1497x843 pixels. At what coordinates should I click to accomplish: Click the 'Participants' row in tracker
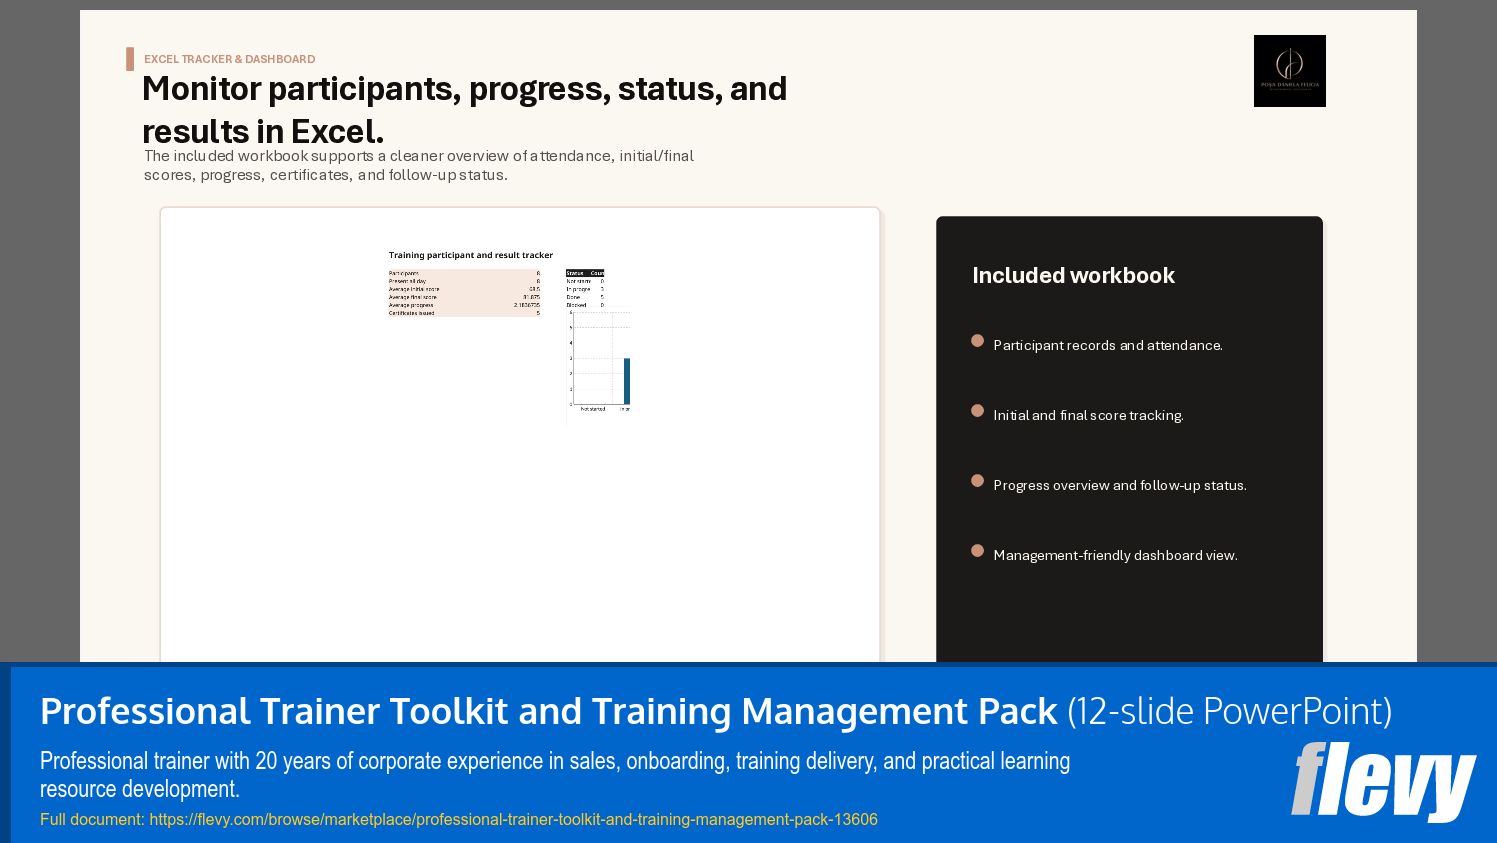coord(464,273)
